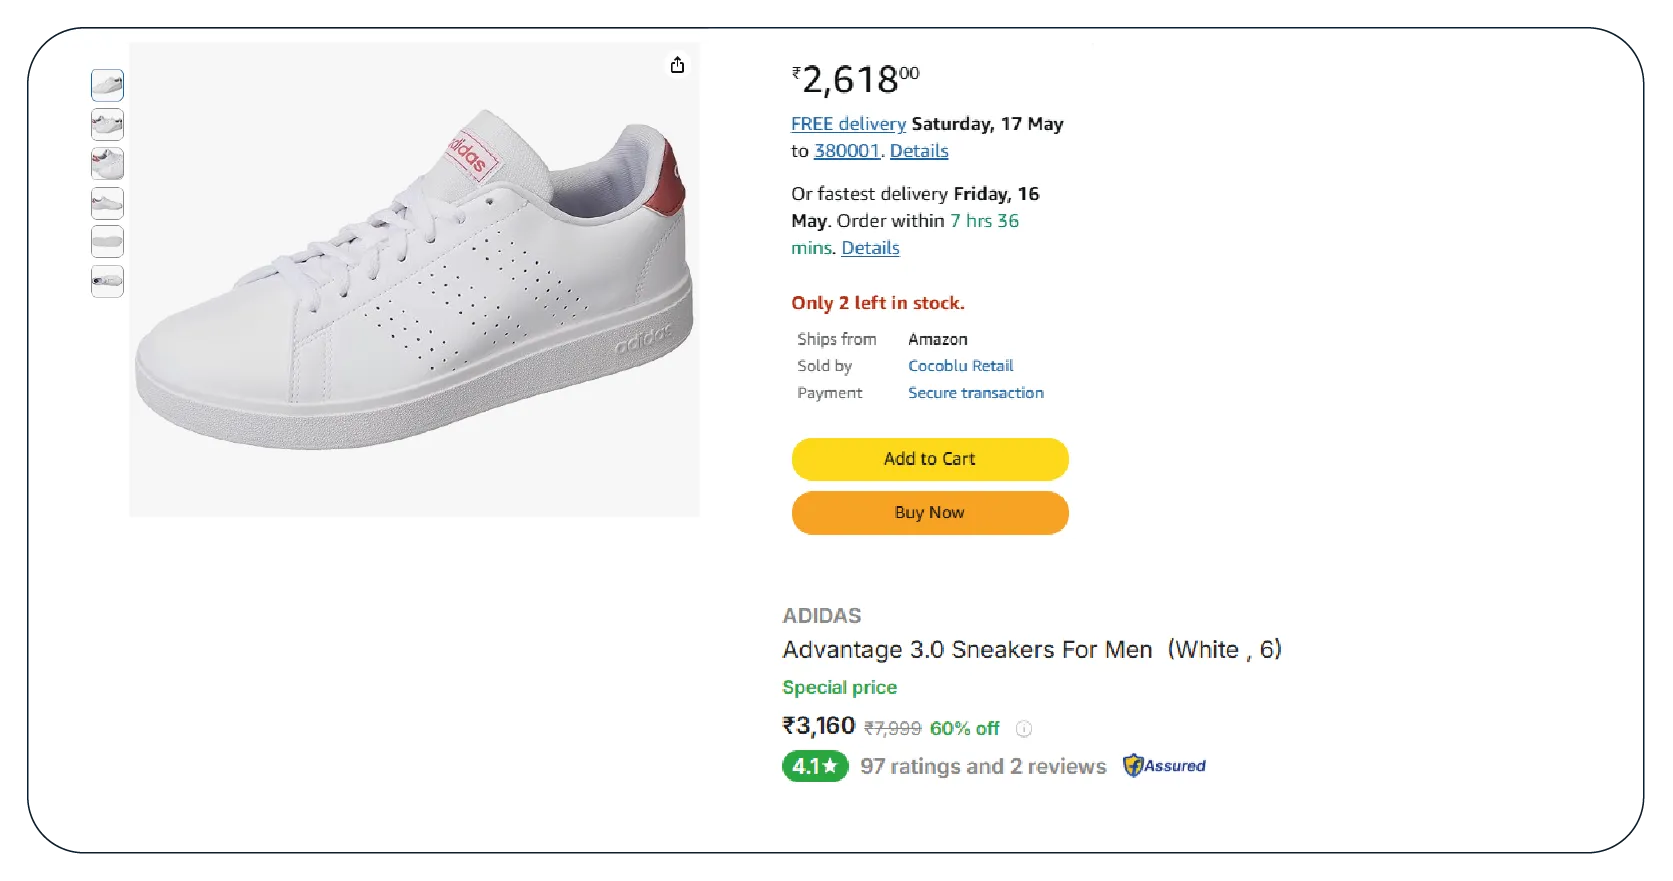Select the shoe sole thumbnail
This screenshot has height=881, width=1673.
pyautogui.click(x=107, y=242)
